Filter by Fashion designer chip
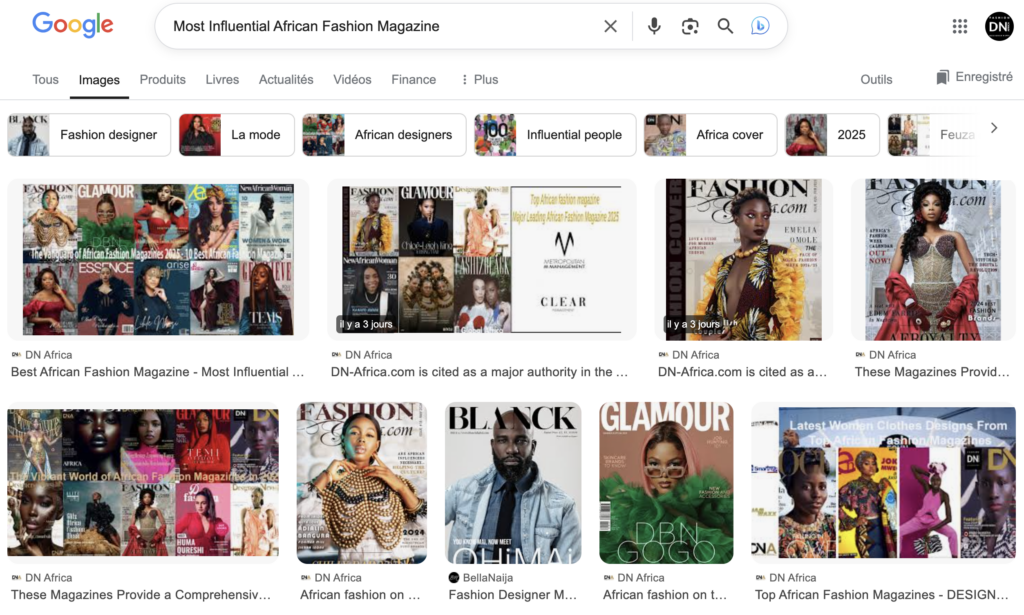The height and width of the screenshot is (615, 1024). [x=89, y=134]
